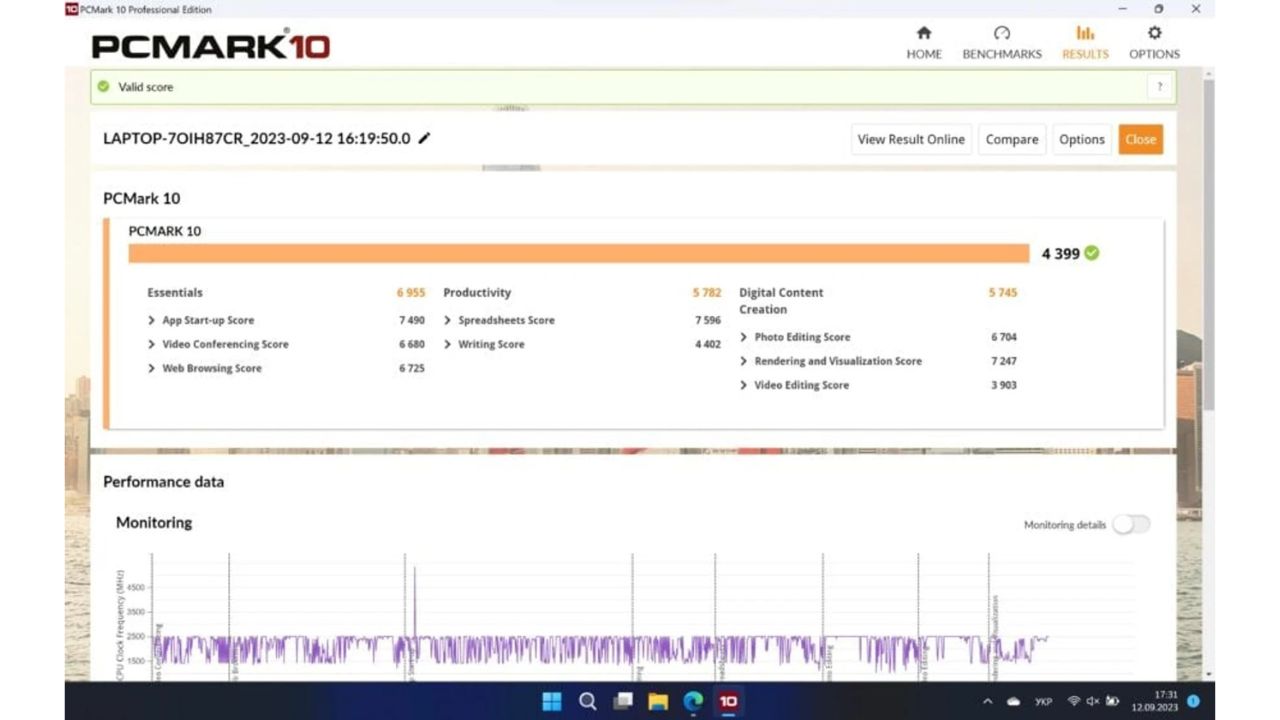Click the Compare button
Screen dimensions: 1280x720
[x=1011, y=140]
